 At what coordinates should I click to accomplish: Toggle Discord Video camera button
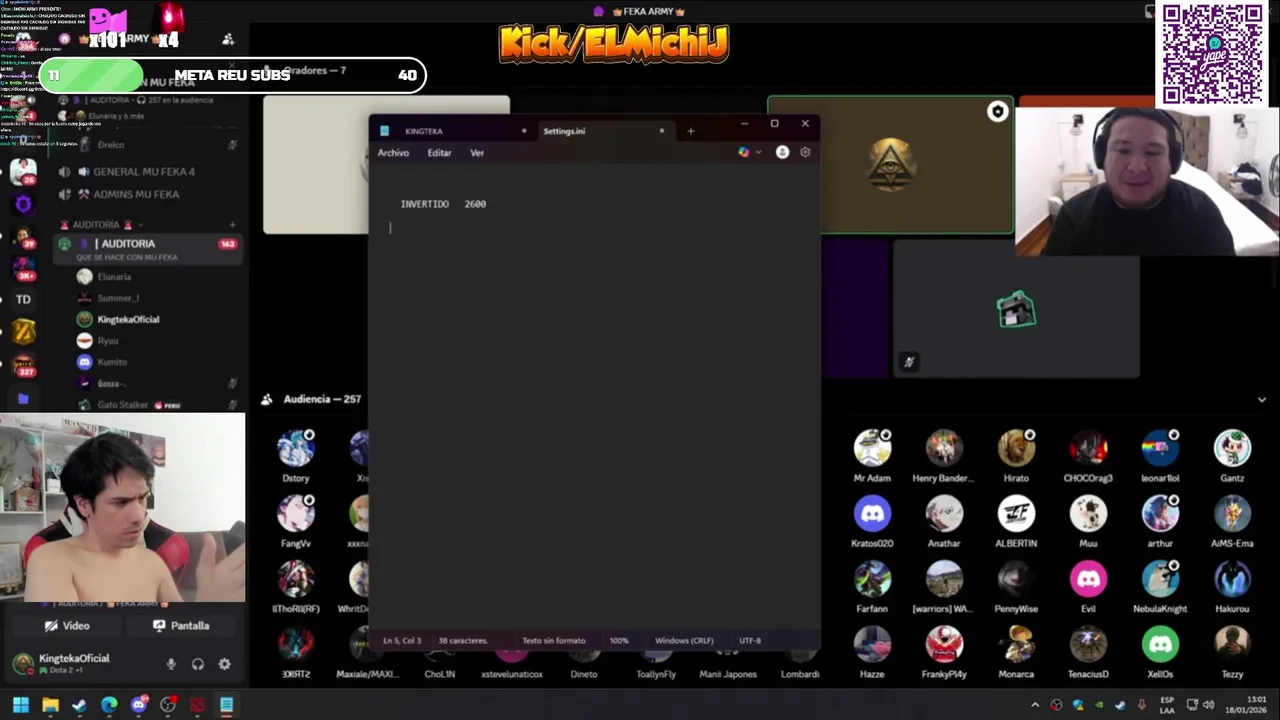click(66, 626)
